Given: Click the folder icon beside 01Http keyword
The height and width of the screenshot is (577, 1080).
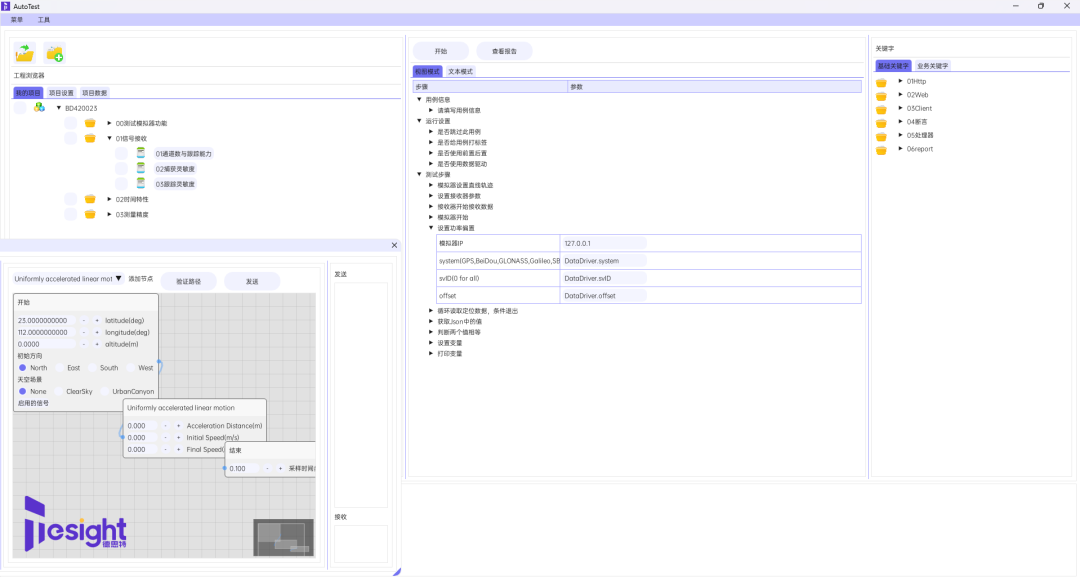Looking at the screenshot, I should tap(881, 83).
